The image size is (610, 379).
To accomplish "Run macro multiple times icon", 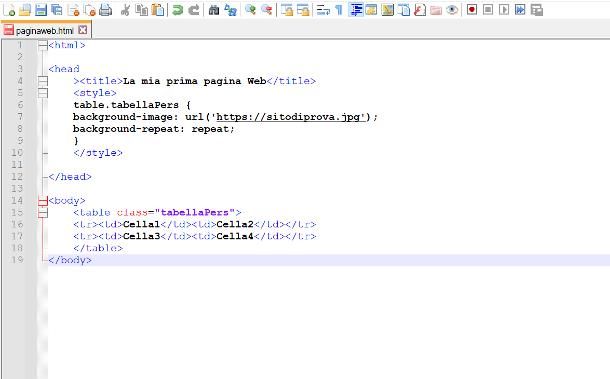I will point(520,10).
